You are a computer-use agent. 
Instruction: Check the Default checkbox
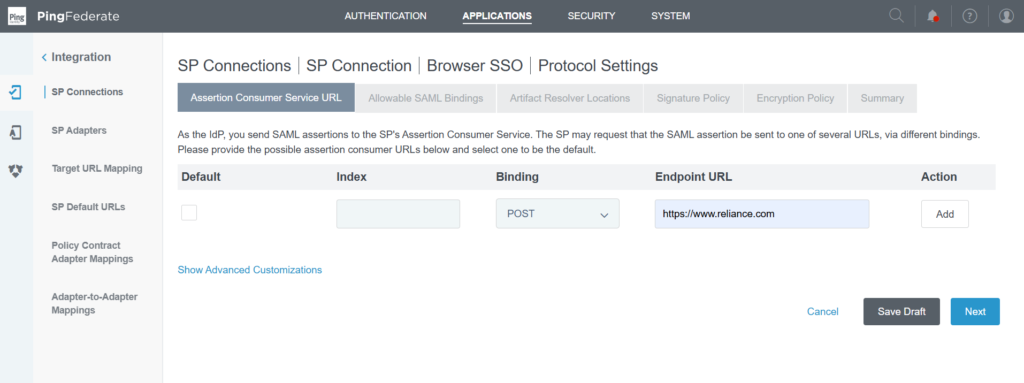tap(189, 213)
